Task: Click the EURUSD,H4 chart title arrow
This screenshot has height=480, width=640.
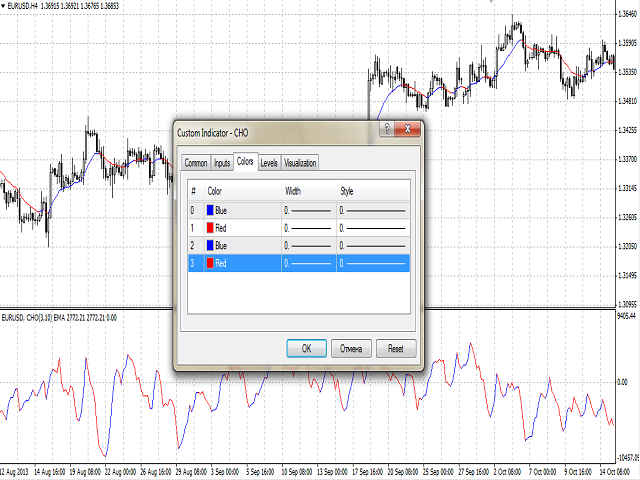Action: [3, 6]
